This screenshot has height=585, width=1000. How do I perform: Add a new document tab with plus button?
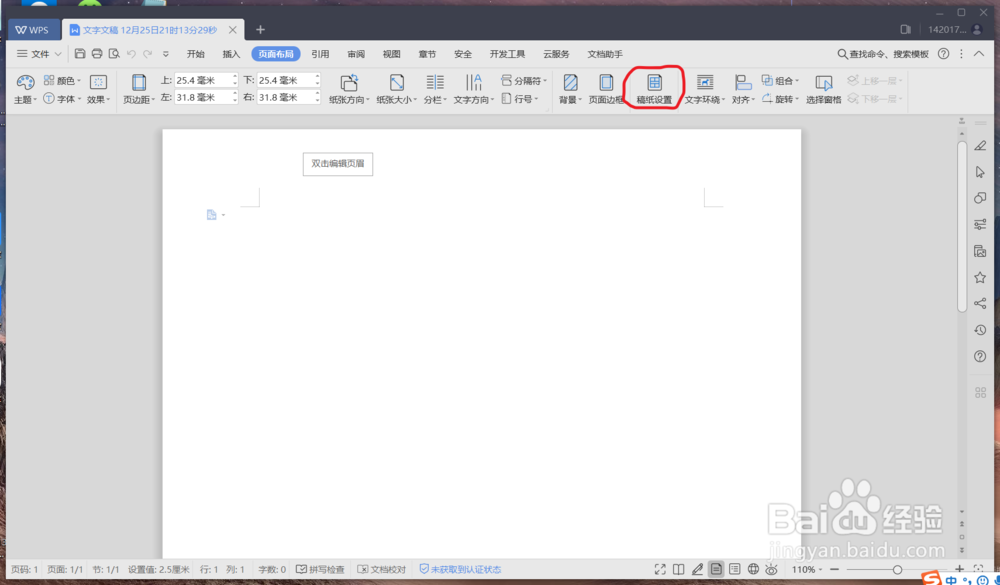tap(260, 30)
